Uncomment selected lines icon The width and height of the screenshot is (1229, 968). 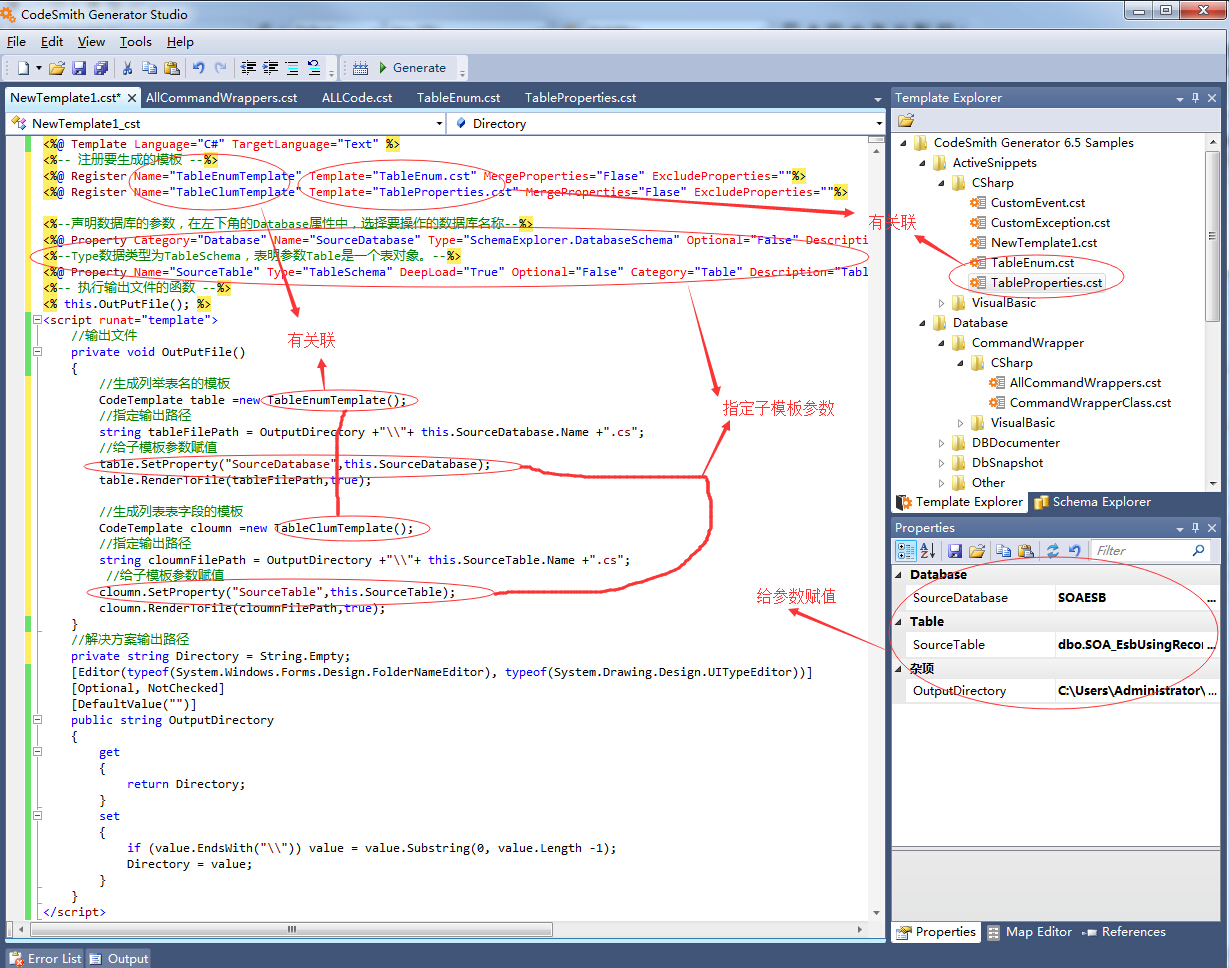(x=314, y=68)
